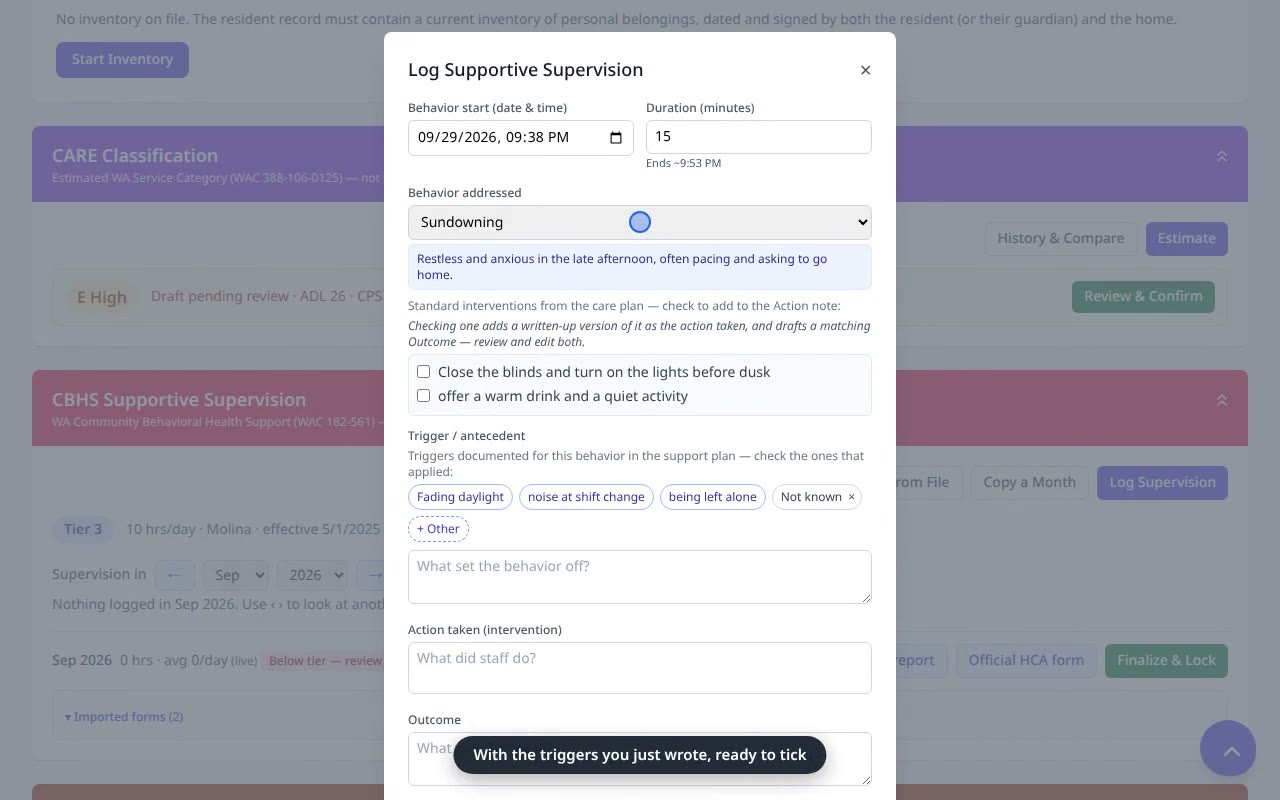Open the calendar picker in Behavior start
Image resolution: width=1280 pixels, height=800 pixels.
click(x=616, y=137)
